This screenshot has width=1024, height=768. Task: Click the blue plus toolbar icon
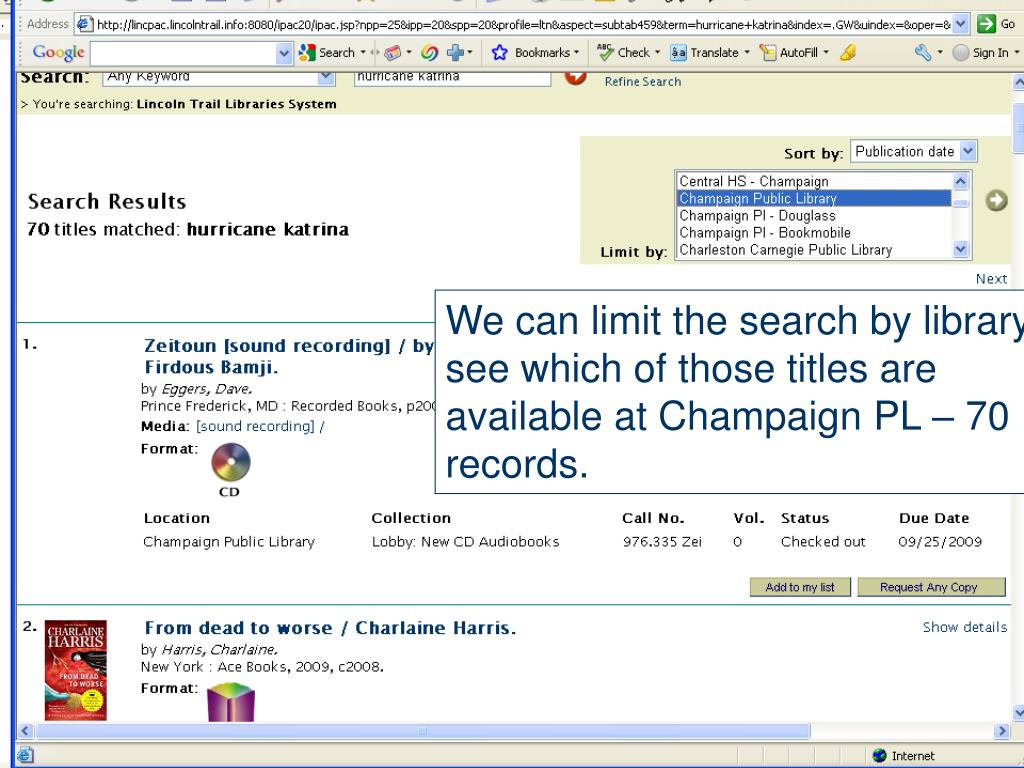tap(455, 52)
